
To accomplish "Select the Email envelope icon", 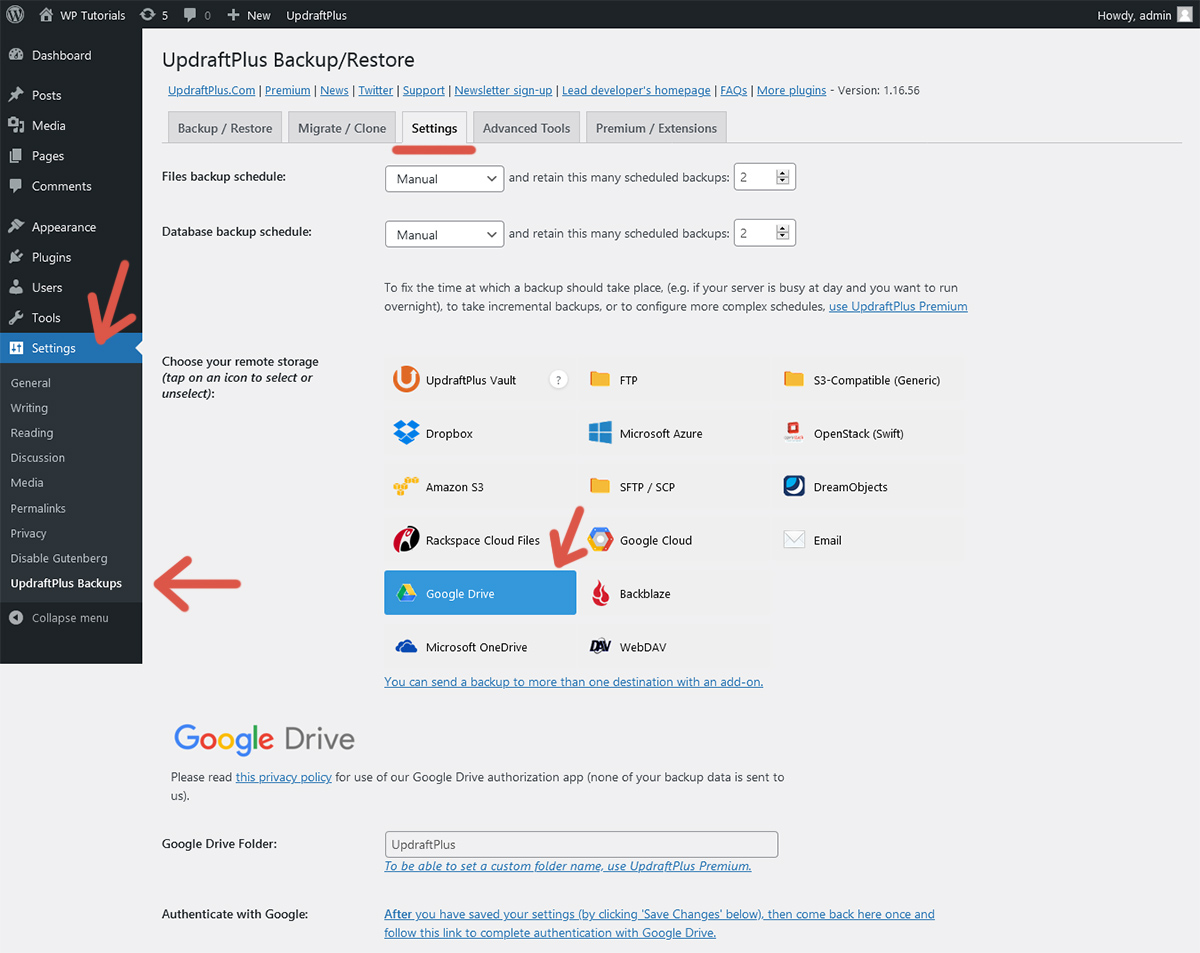I will 794,540.
